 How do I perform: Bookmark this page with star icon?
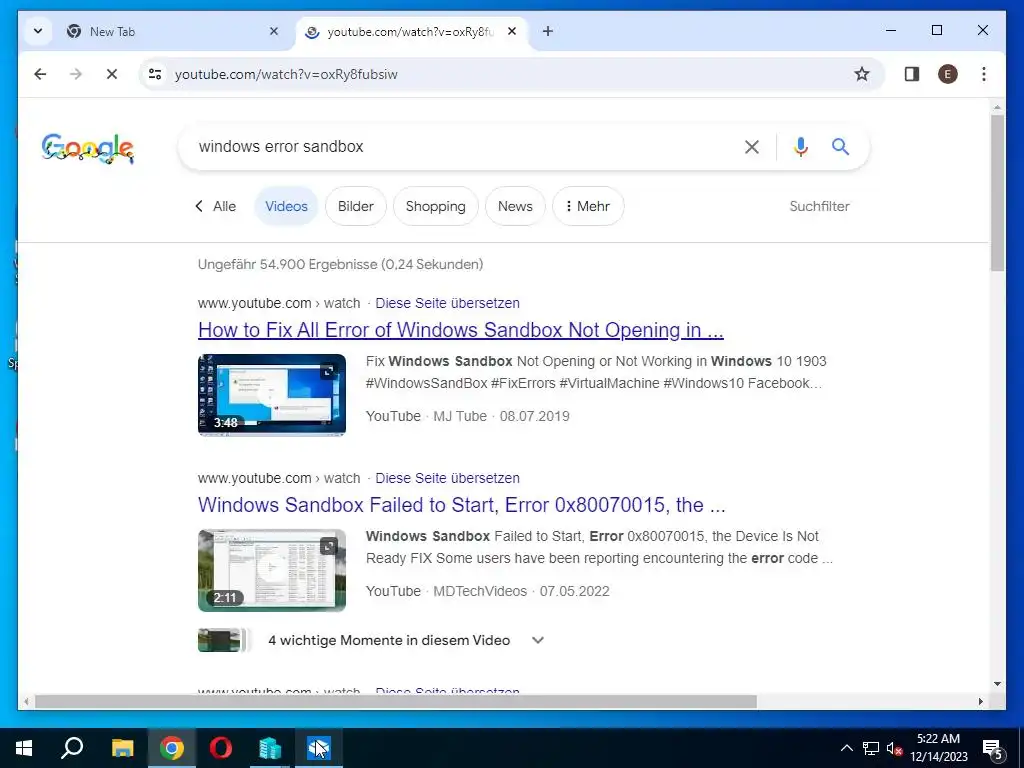pos(862,74)
